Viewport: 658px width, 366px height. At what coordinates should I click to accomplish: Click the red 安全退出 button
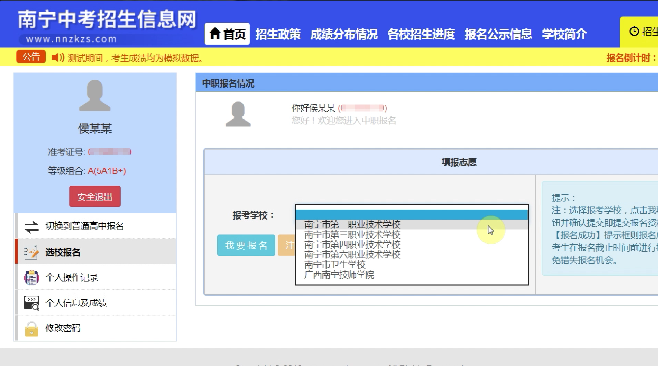(x=95, y=196)
